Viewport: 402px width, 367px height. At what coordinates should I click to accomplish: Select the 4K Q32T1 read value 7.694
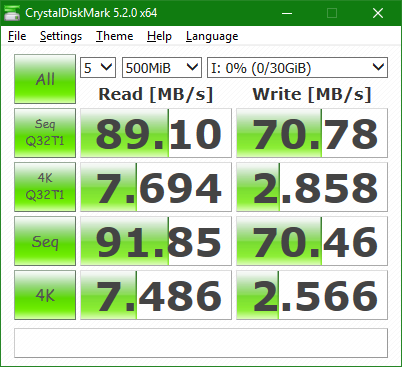tap(156, 187)
